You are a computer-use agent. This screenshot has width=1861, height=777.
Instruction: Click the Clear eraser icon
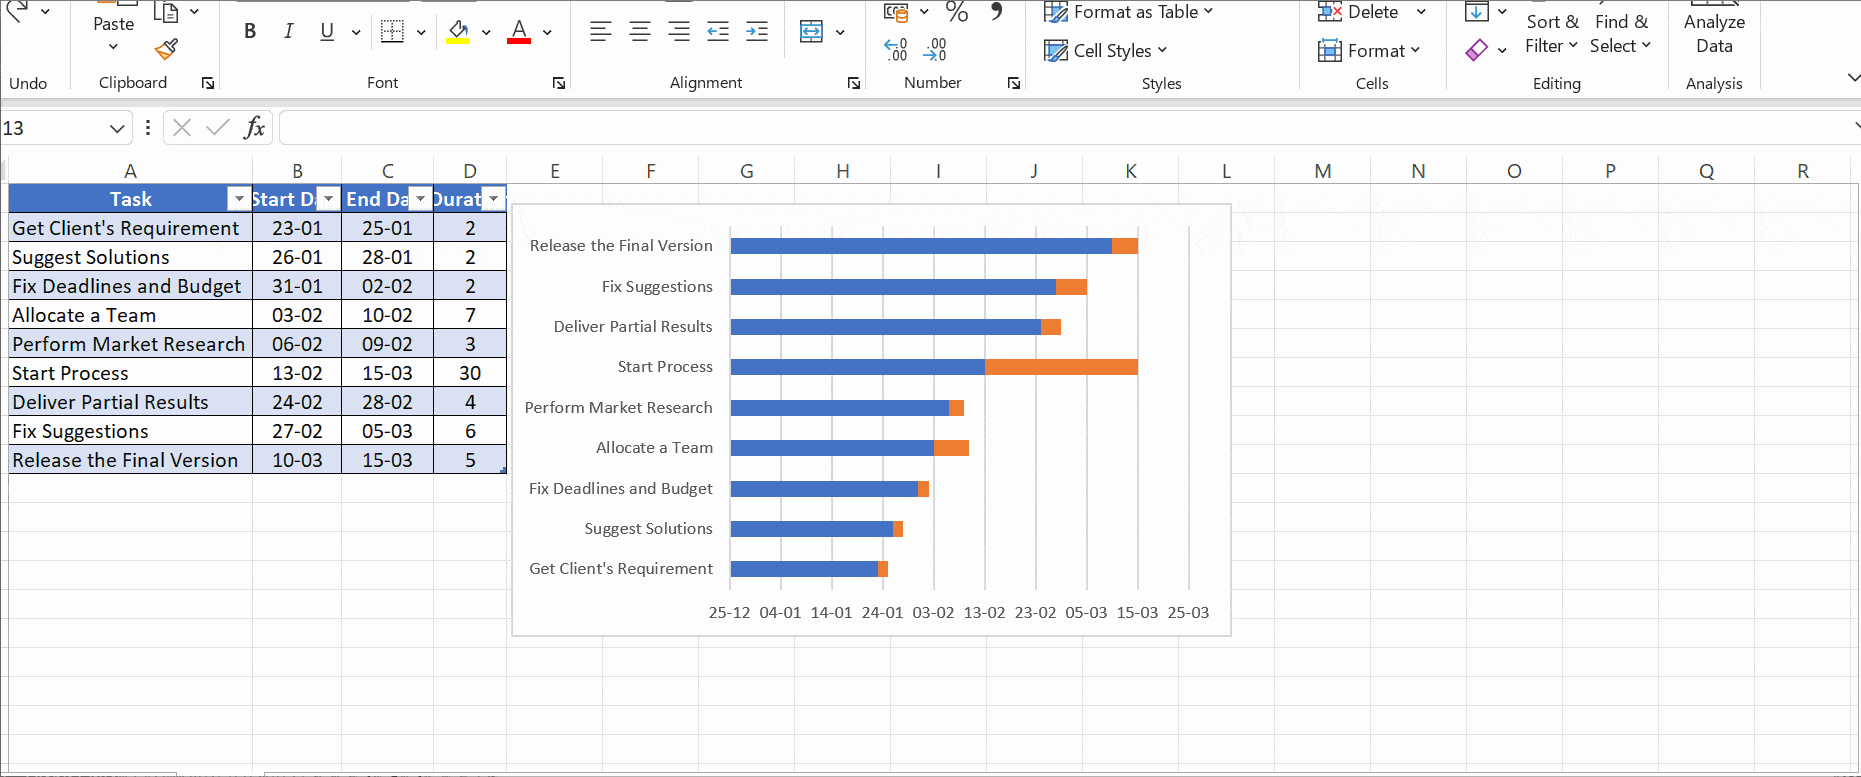pos(1476,50)
